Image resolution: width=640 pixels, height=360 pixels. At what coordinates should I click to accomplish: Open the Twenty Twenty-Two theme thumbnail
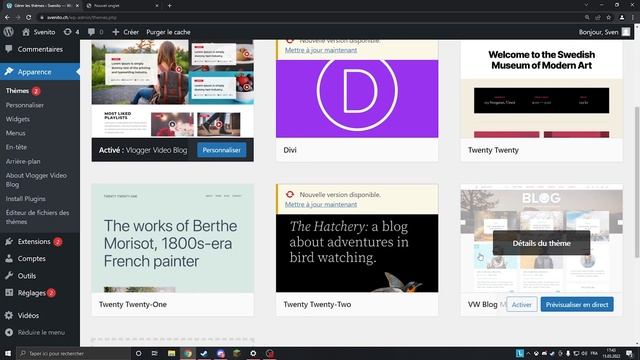click(357, 253)
